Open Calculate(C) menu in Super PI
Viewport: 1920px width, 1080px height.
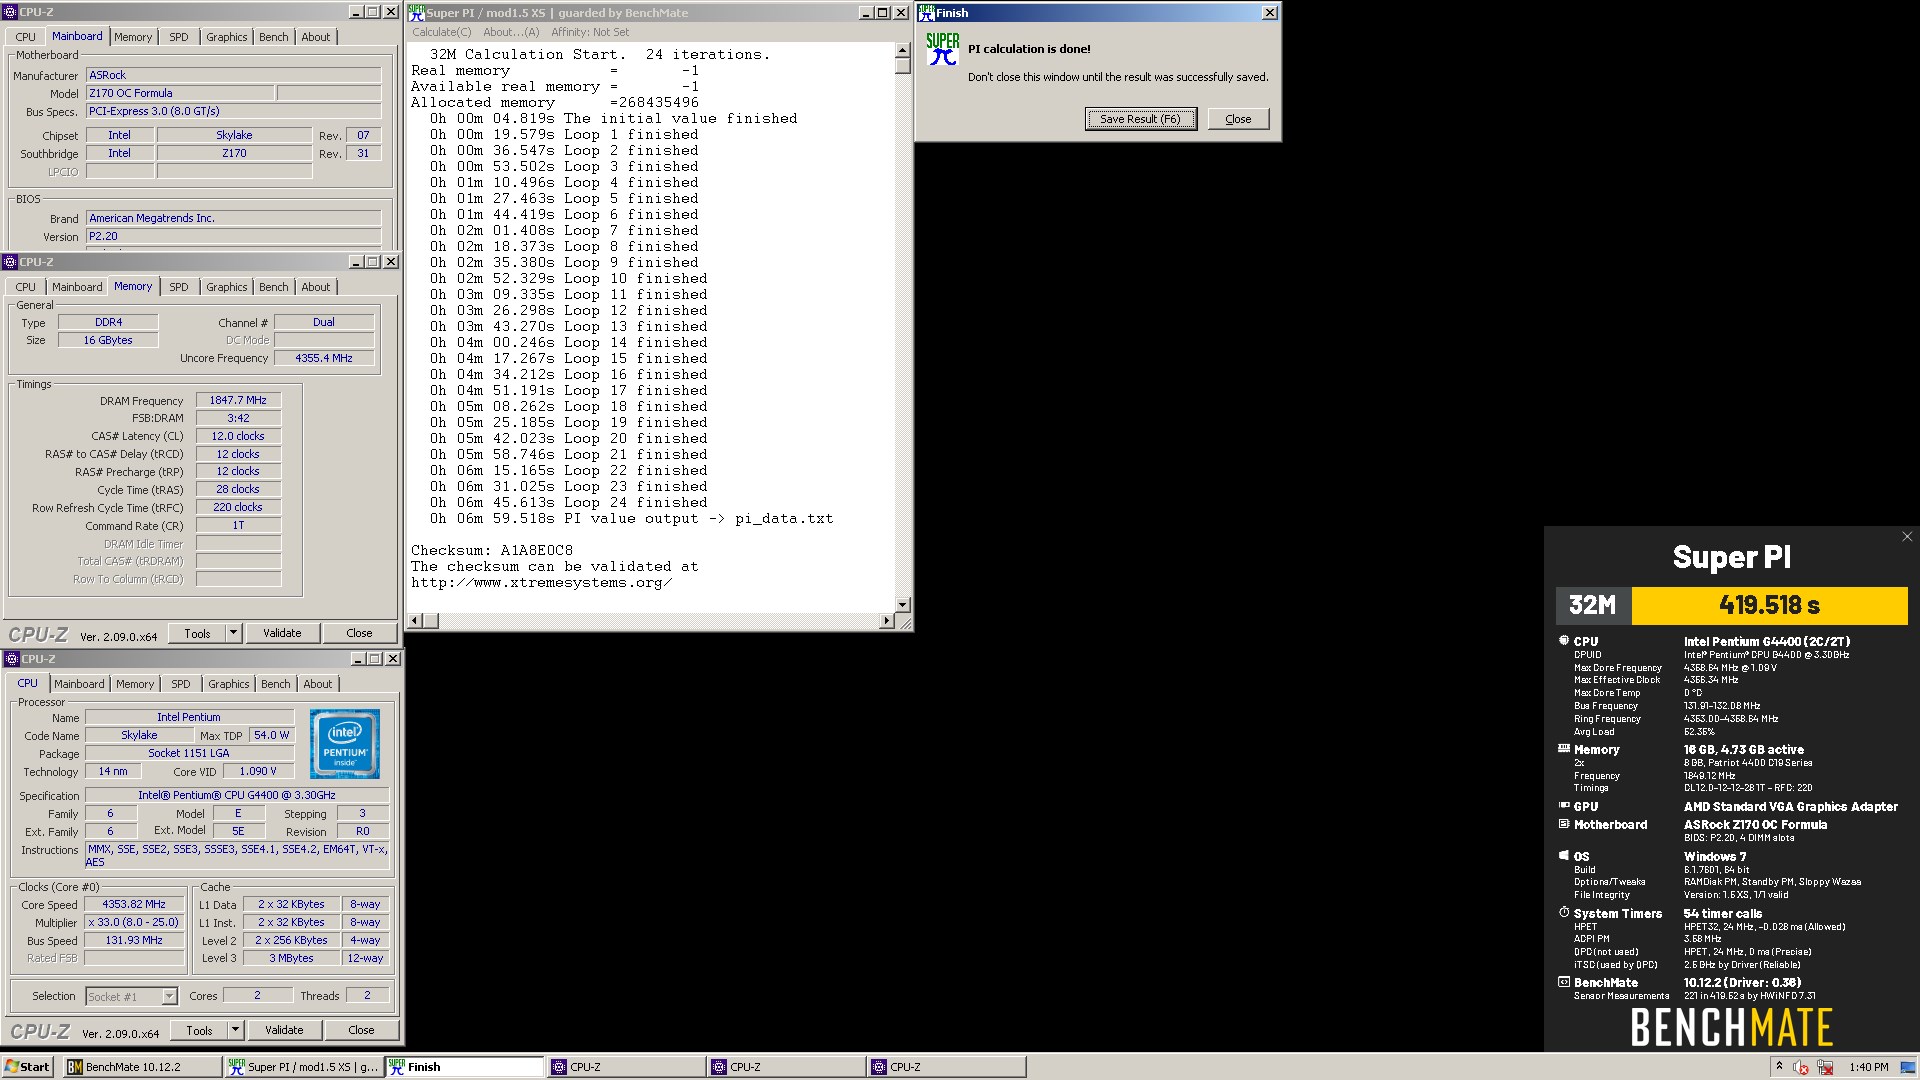tap(441, 32)
